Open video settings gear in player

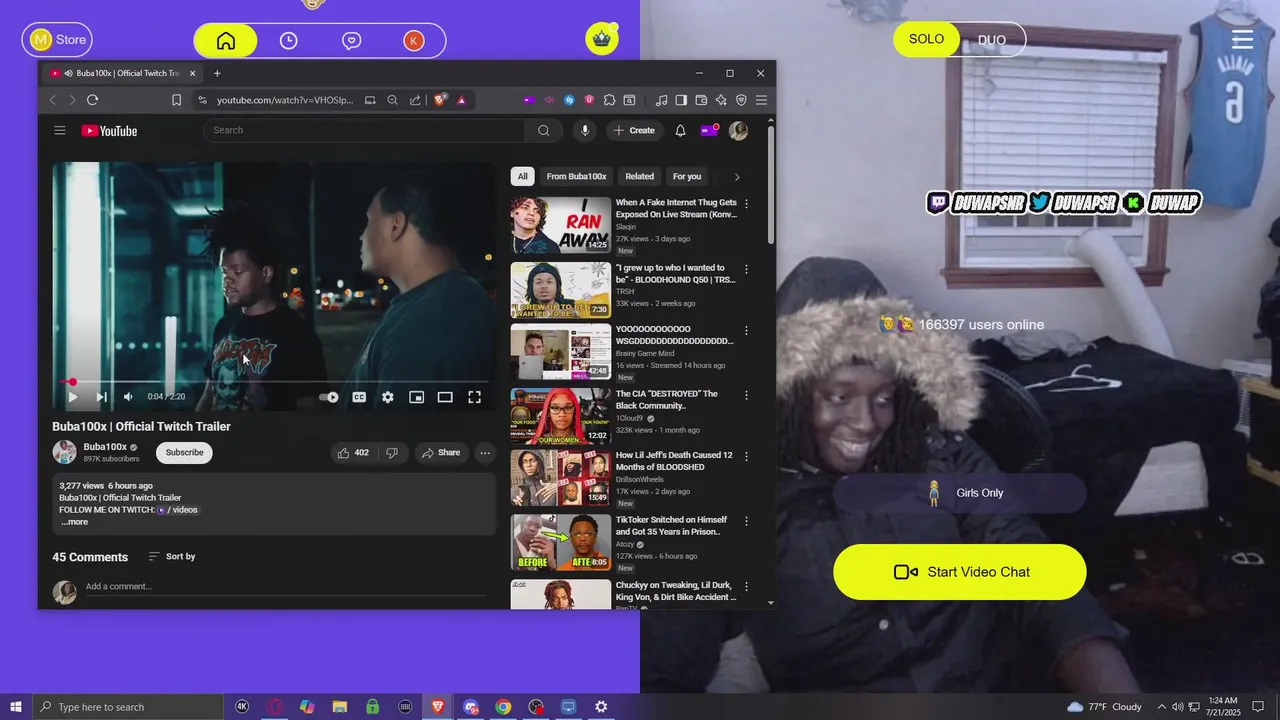[x=388, y=397]
